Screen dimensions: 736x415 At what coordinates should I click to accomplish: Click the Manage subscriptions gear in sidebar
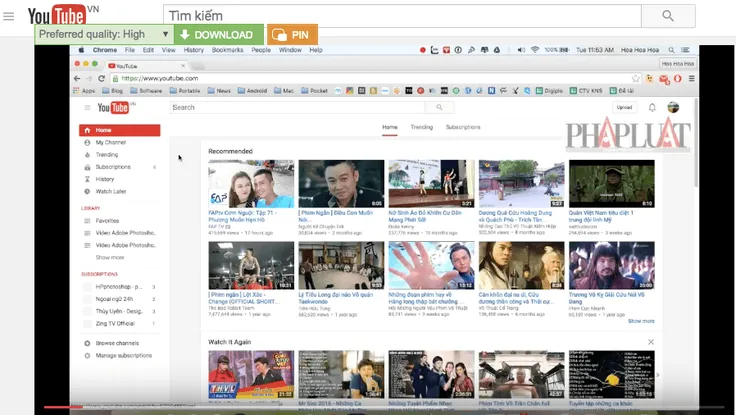coord(87,355)
